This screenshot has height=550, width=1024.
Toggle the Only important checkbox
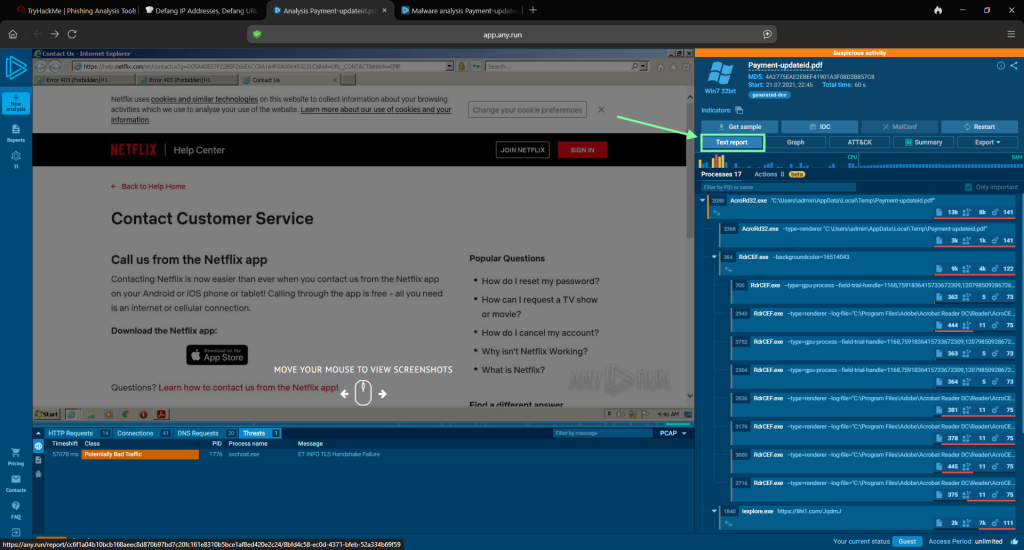(967, 187)
